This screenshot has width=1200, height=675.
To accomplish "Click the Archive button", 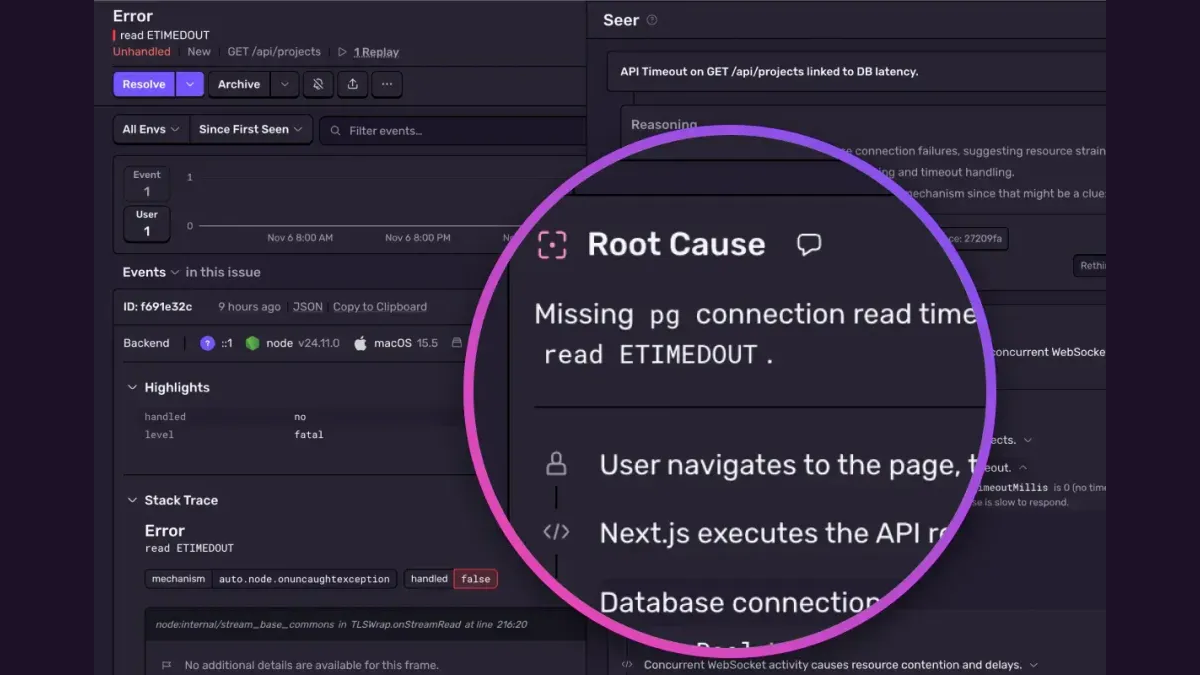I will [x=239, y=85].
